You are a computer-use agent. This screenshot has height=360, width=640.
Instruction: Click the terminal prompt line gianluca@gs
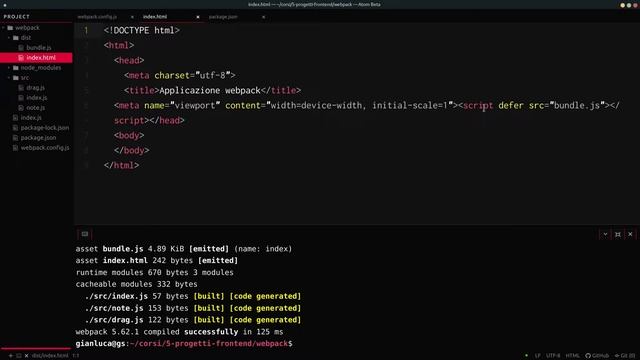[184, 344]
